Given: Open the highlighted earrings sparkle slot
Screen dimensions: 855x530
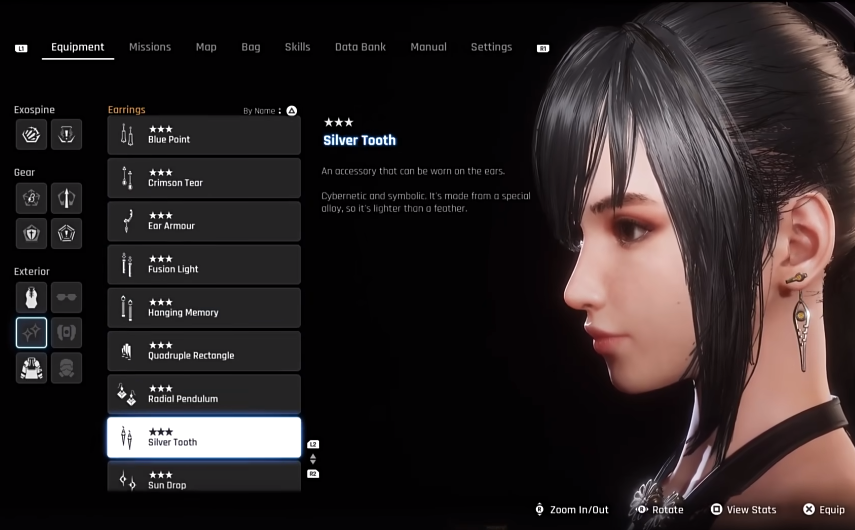Looking at the screenshot, I should click(x=31, y=333).
